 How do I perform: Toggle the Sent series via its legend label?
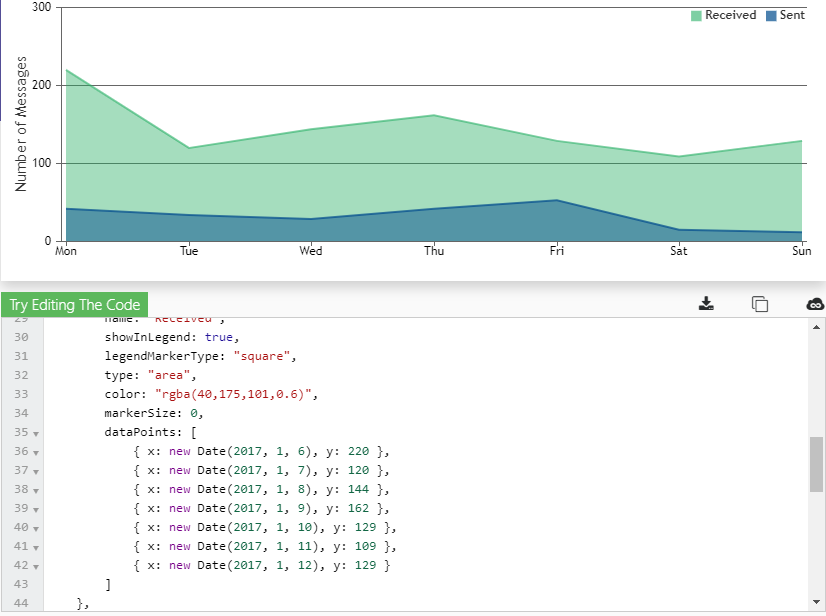(795, 15)
